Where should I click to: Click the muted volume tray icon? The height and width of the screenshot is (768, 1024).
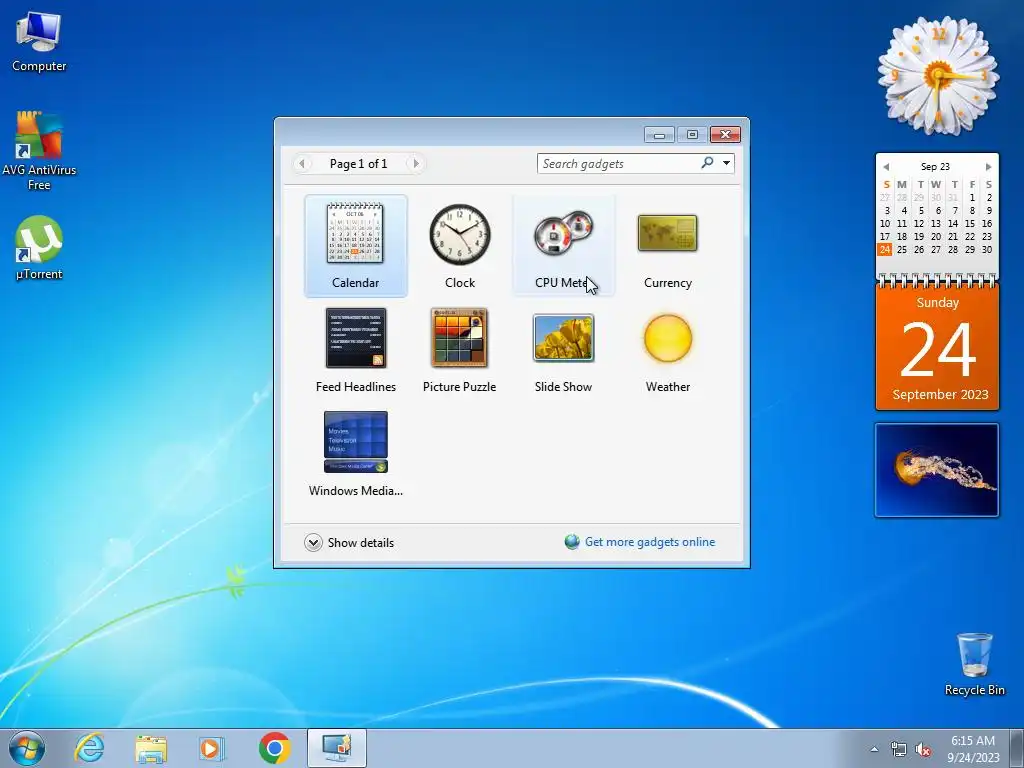click(923, 749)
